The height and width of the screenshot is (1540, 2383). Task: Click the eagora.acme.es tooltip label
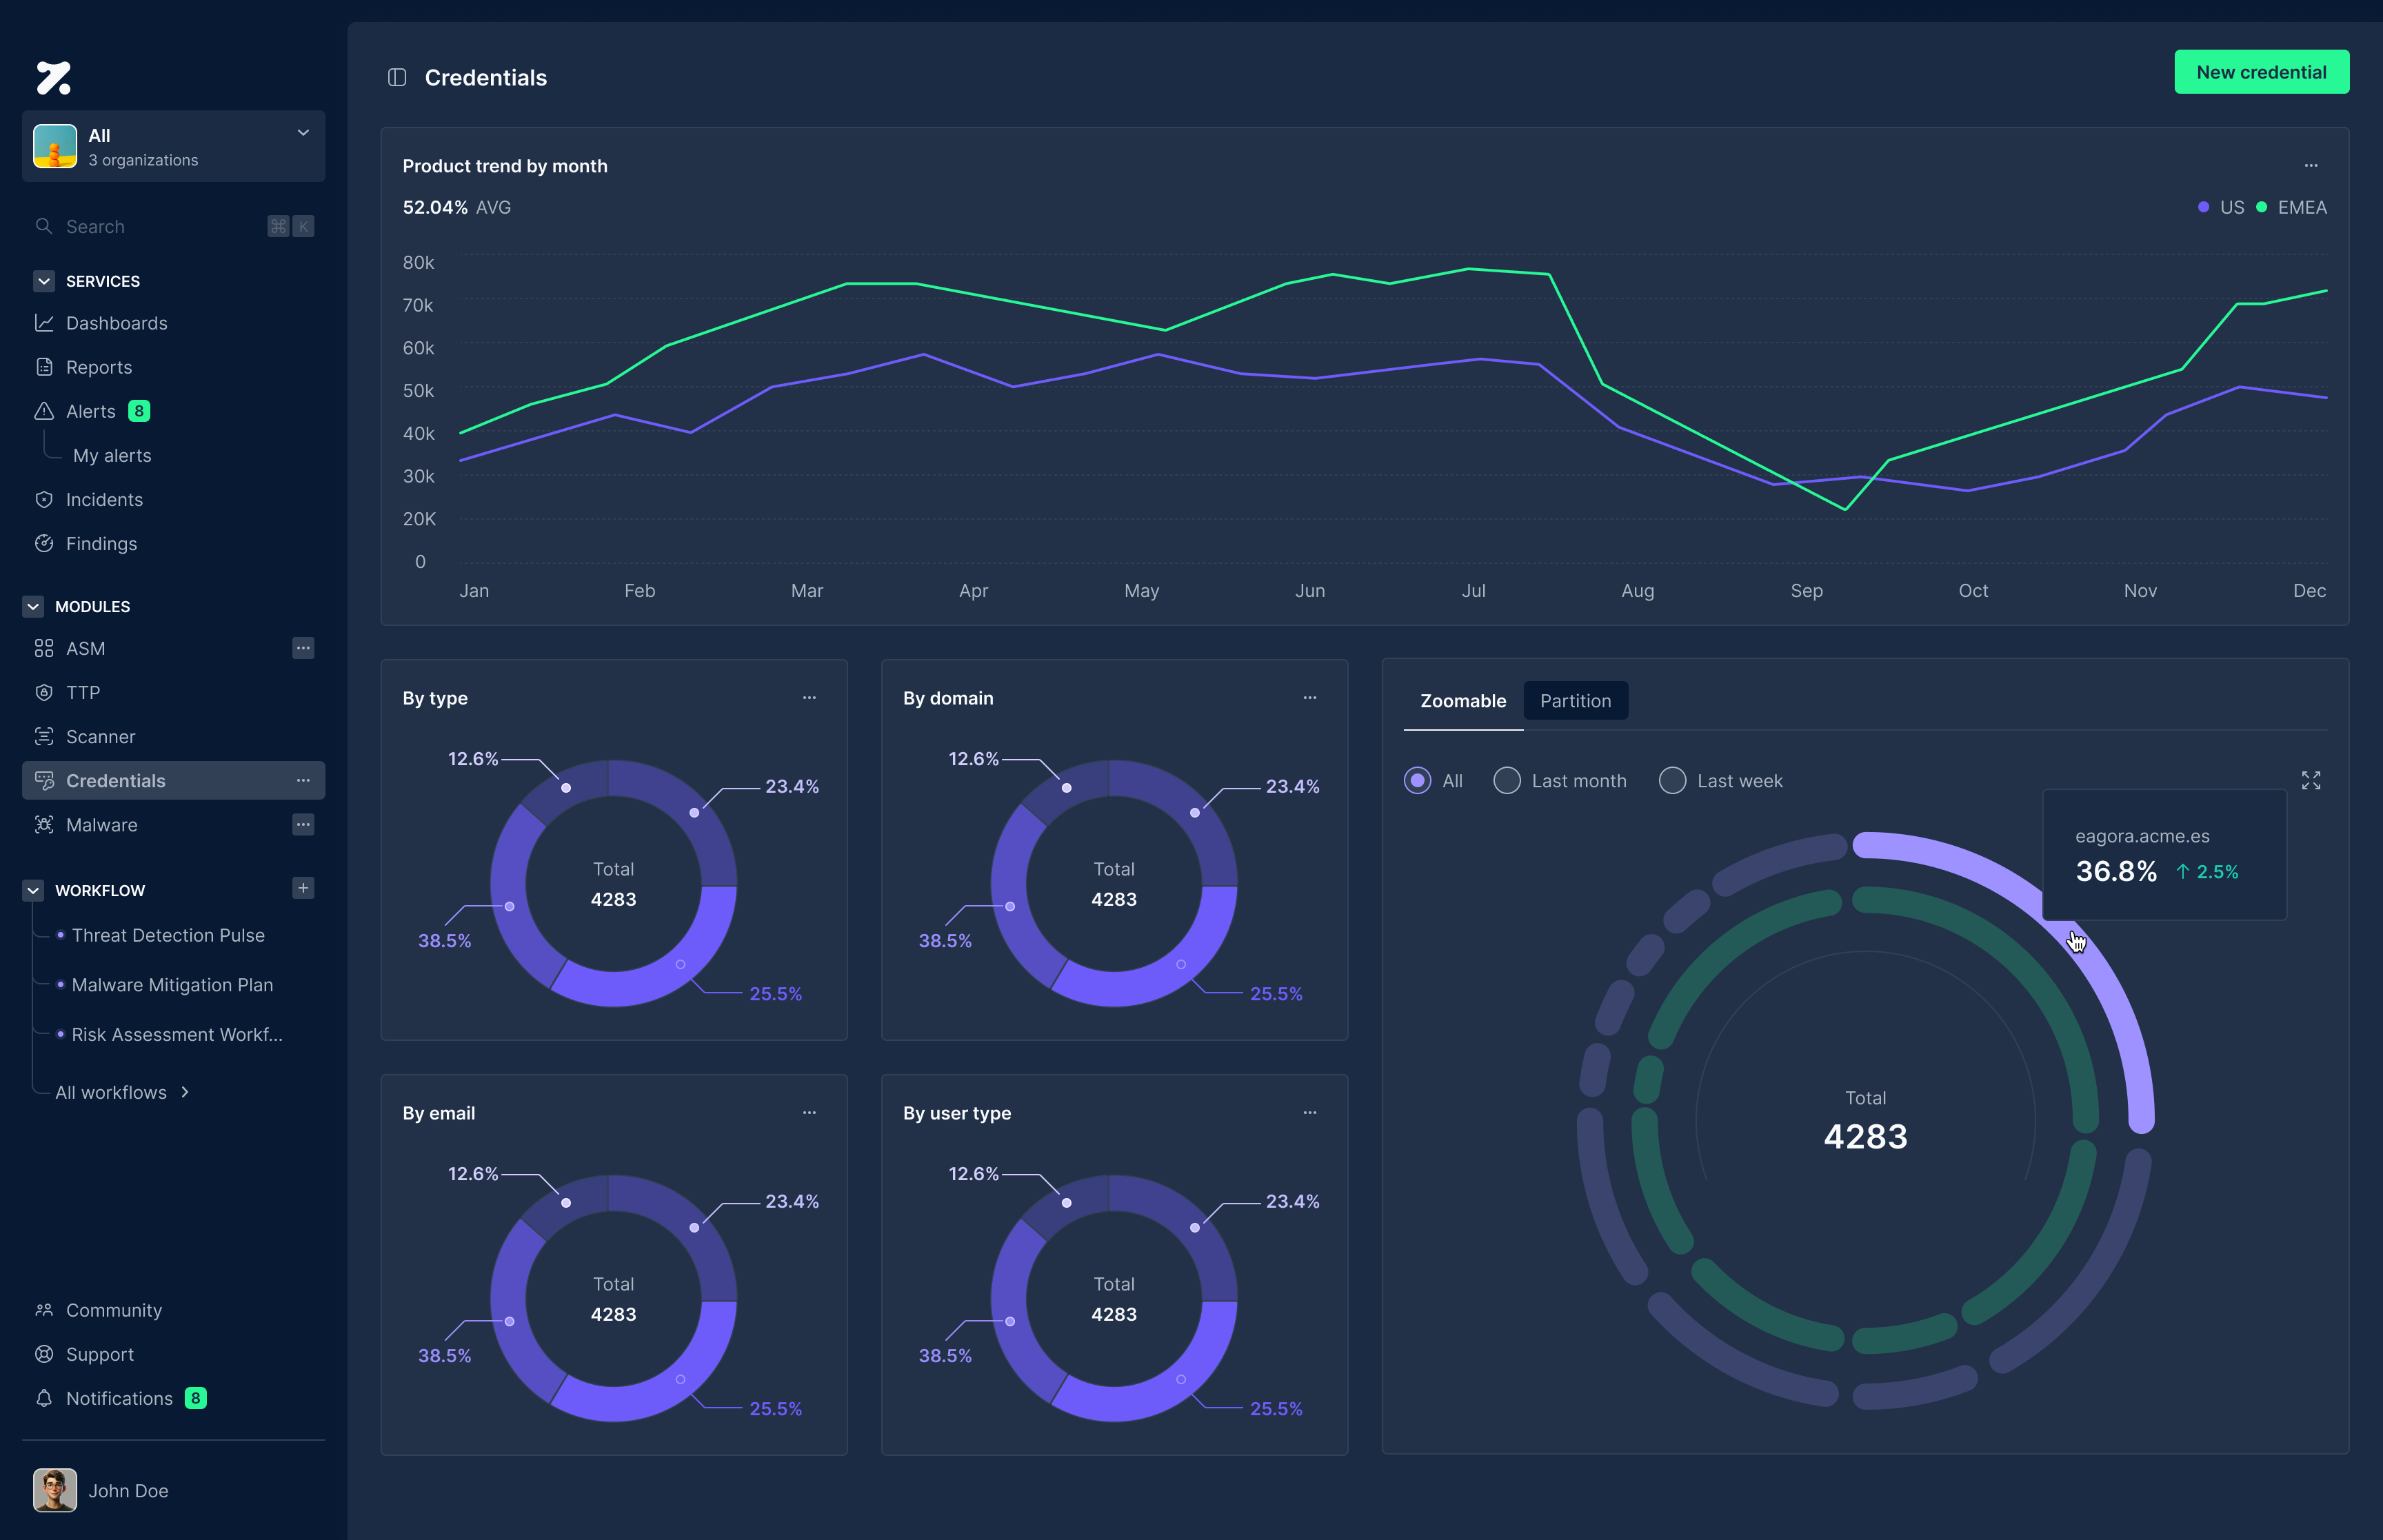click(x=2142, y=836)
